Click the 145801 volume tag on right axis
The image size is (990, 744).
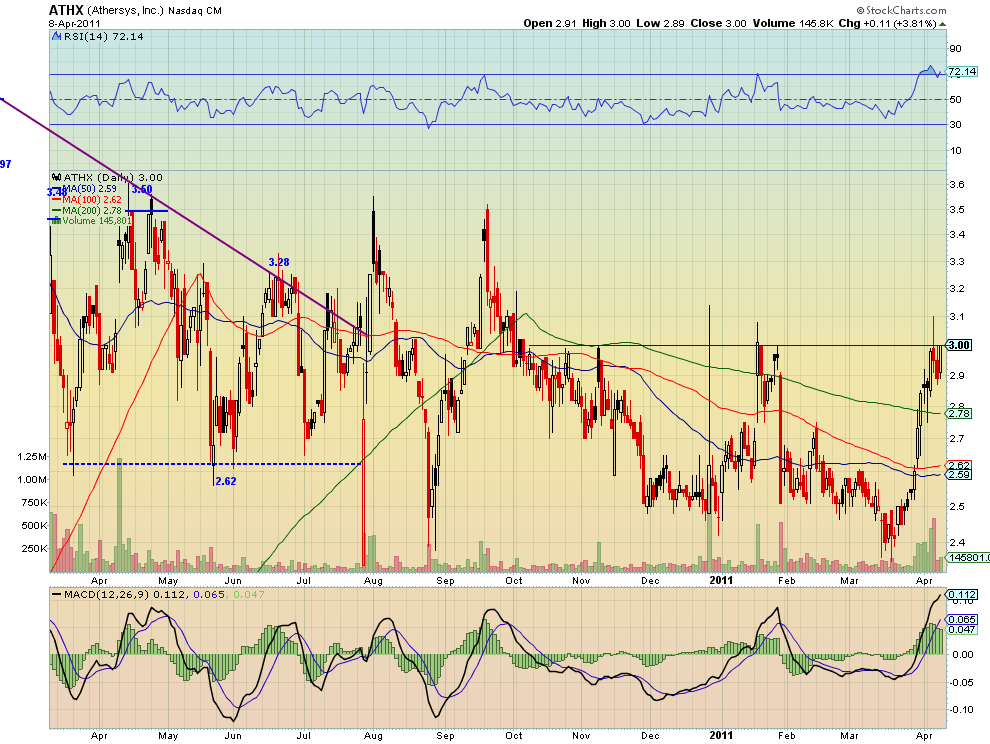pyautogui.click(x=969, y=558)
